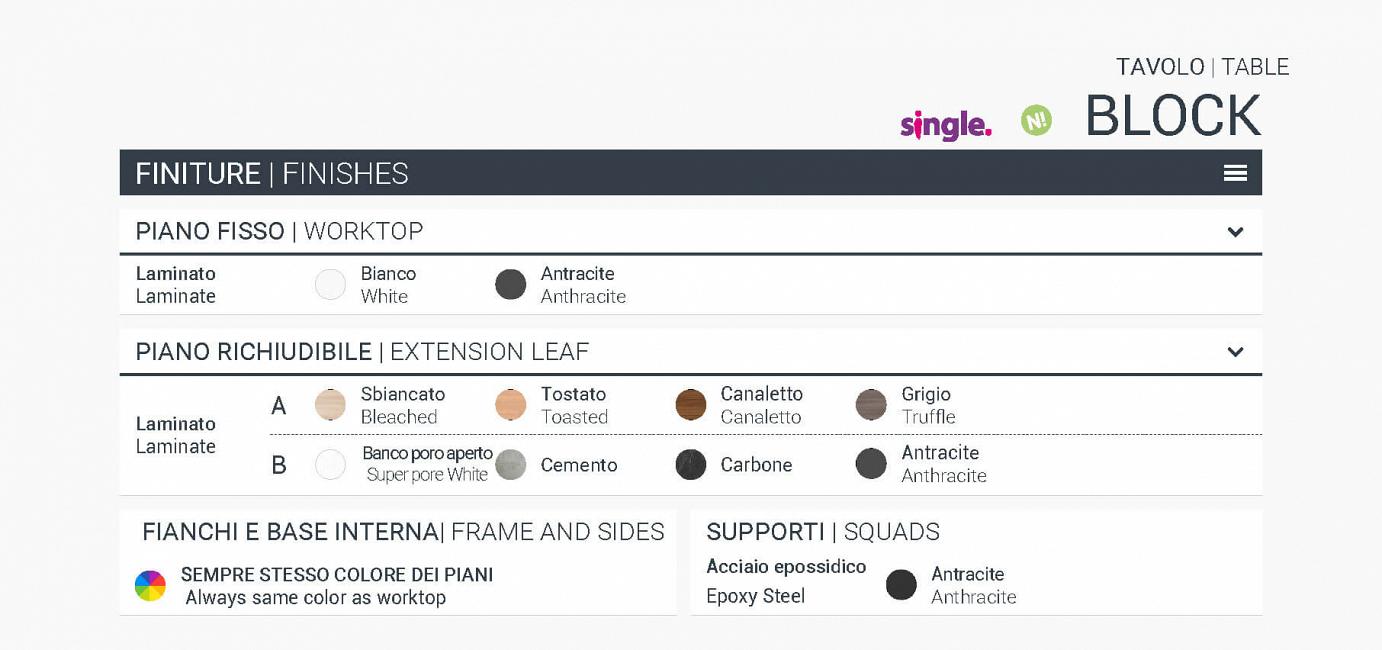The width and height of the screenshot is (1382, 650).
Task: Click the single. brand logo
Action: (945, 125)
